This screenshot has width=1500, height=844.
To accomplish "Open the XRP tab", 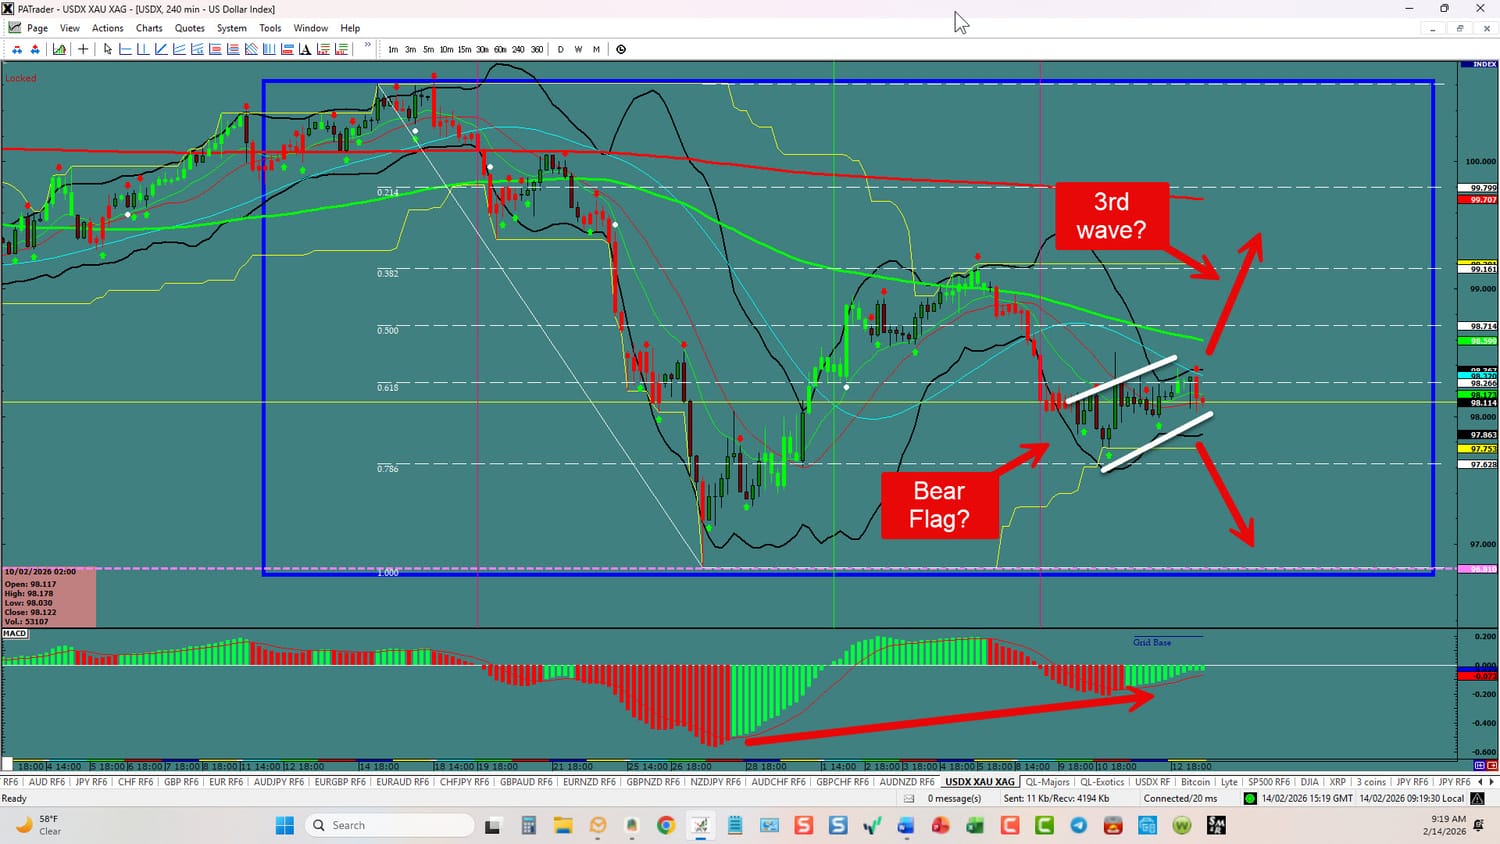I will 1338,782.
